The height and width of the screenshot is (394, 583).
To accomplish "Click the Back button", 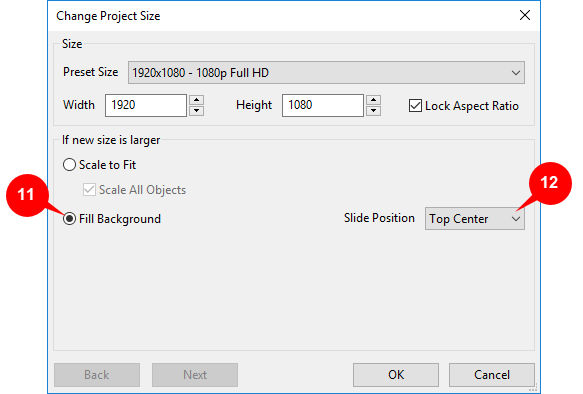I will point(97,375).
